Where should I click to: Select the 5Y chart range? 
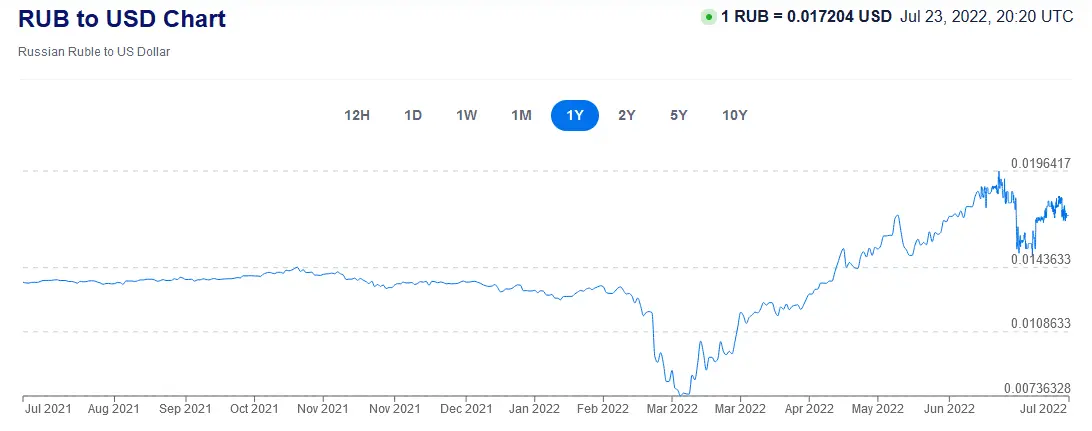pos(679,115)
